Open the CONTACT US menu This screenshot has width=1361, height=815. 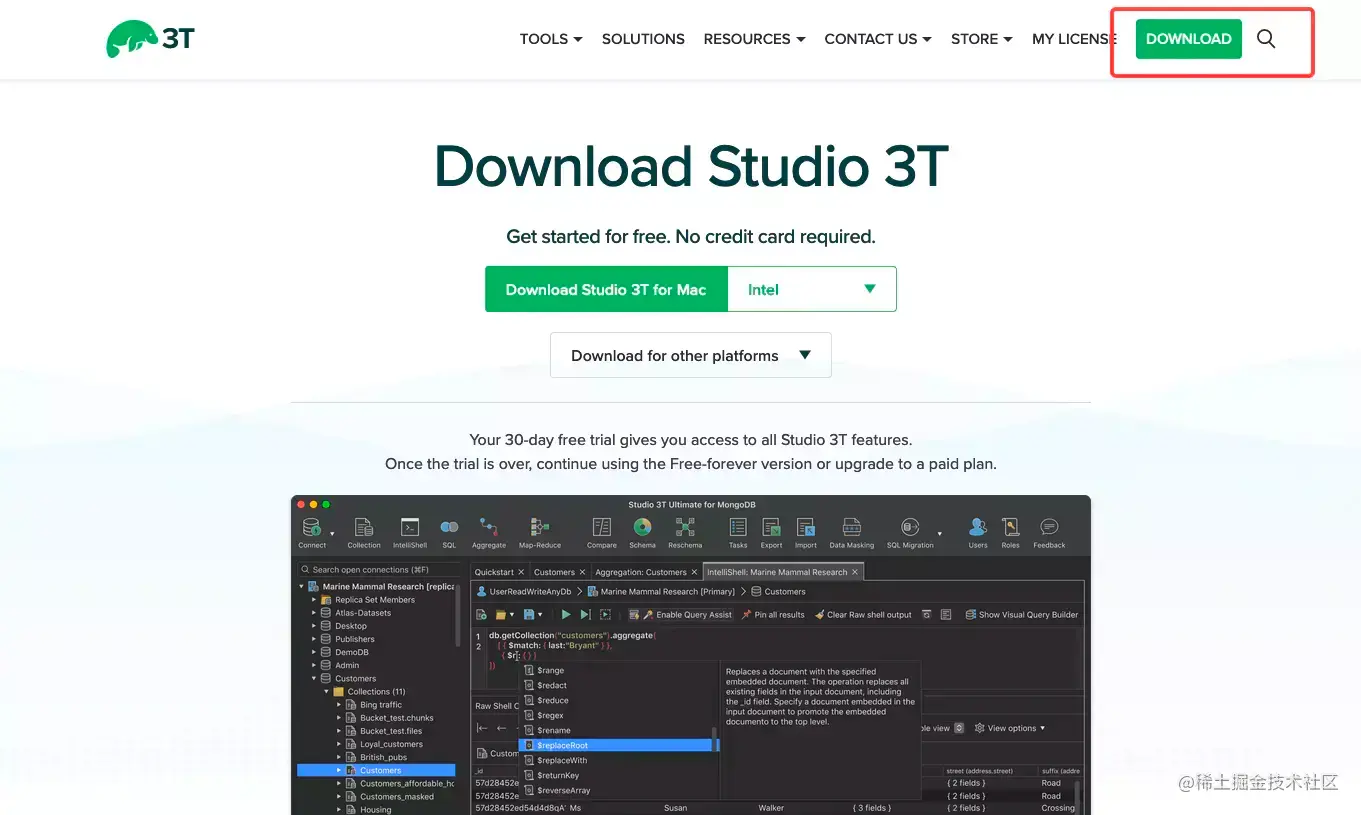878,39
